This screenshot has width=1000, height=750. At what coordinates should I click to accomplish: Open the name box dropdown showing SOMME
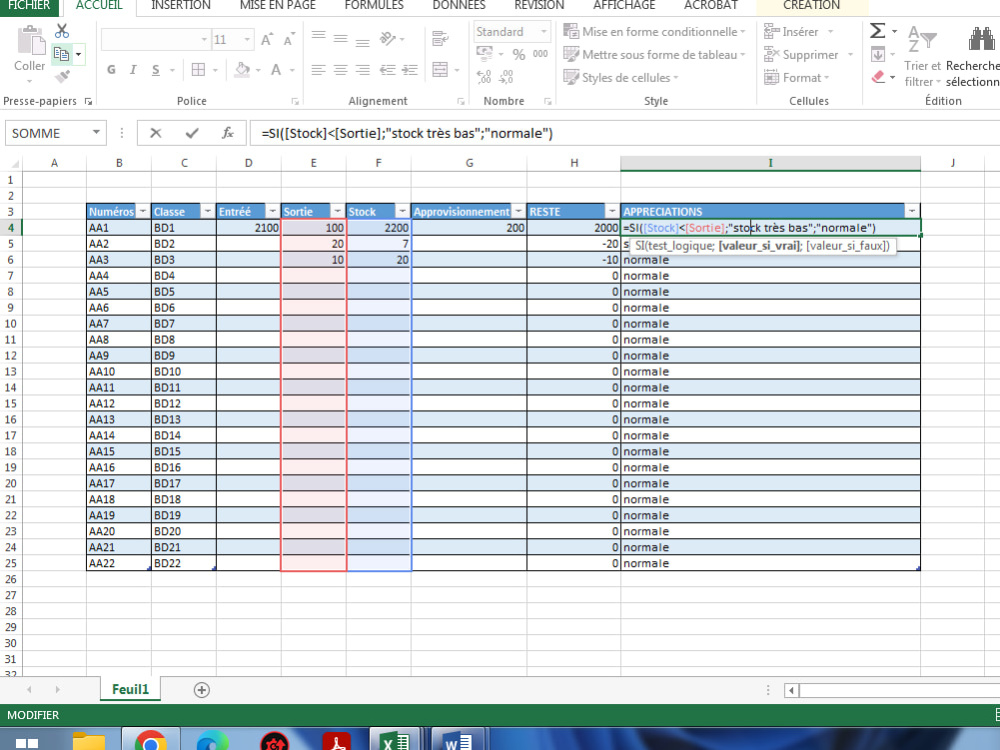[x=96, y=133]
